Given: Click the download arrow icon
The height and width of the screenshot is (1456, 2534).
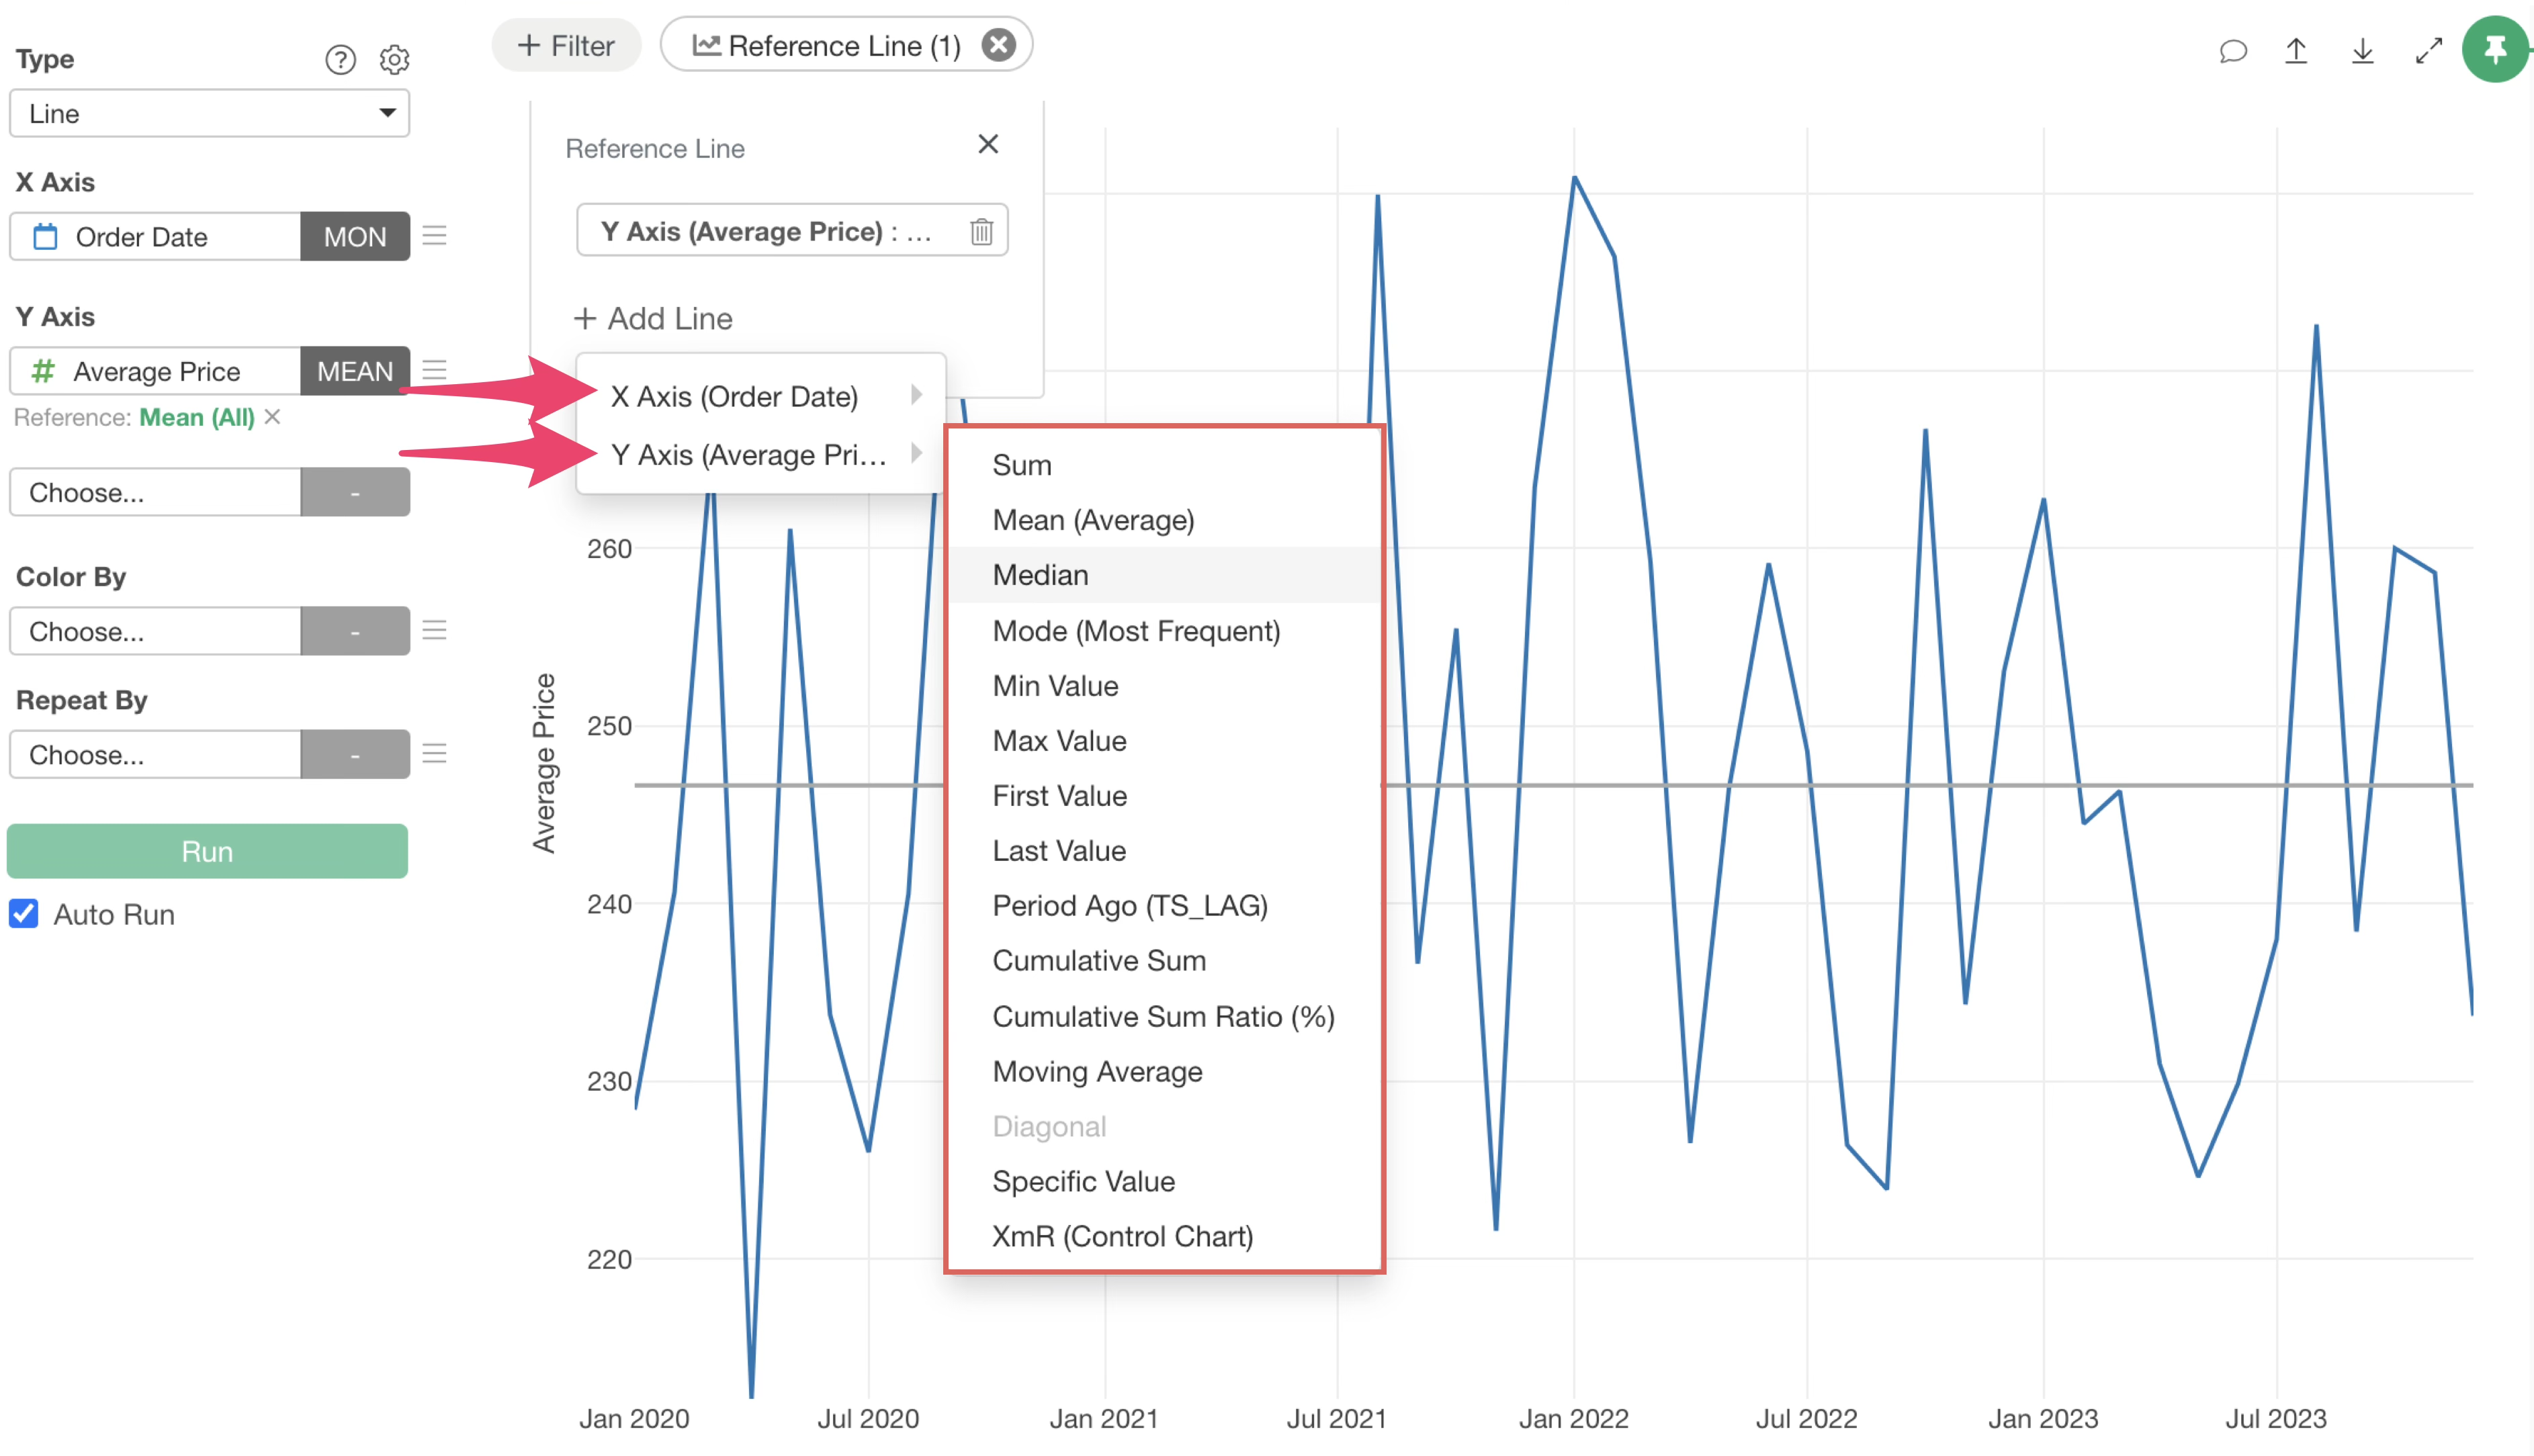Looking at the screenshot, I should 2362,50.
